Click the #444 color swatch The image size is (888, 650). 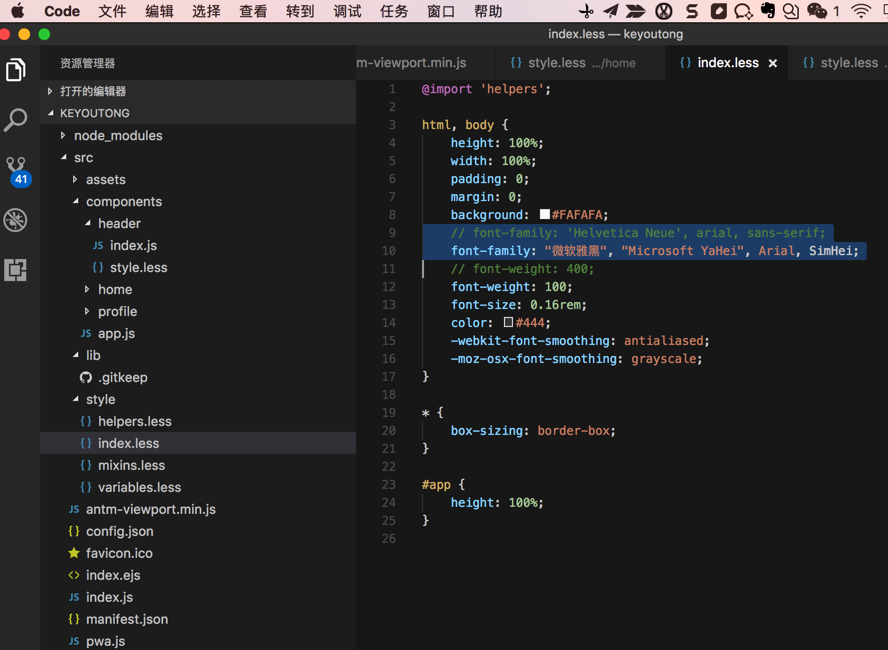pos(509,323)
